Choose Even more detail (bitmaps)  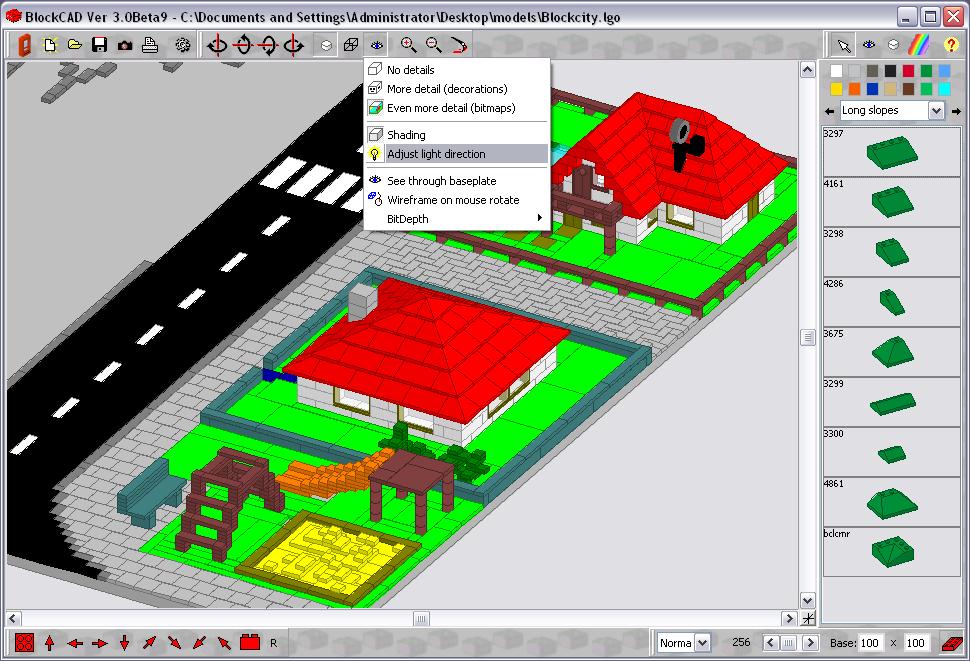(x=457, y=108)
